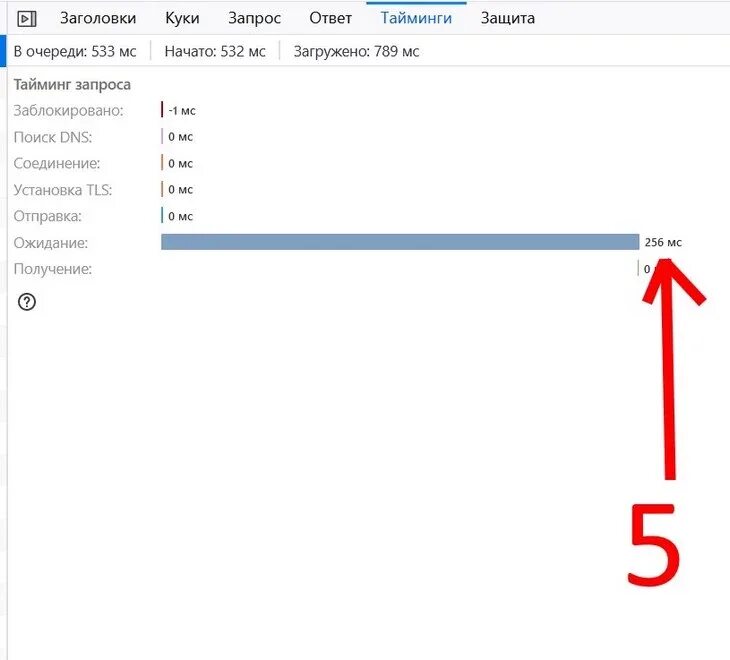
Task: Select the Запрос tab
Action: tap(254, 18)
